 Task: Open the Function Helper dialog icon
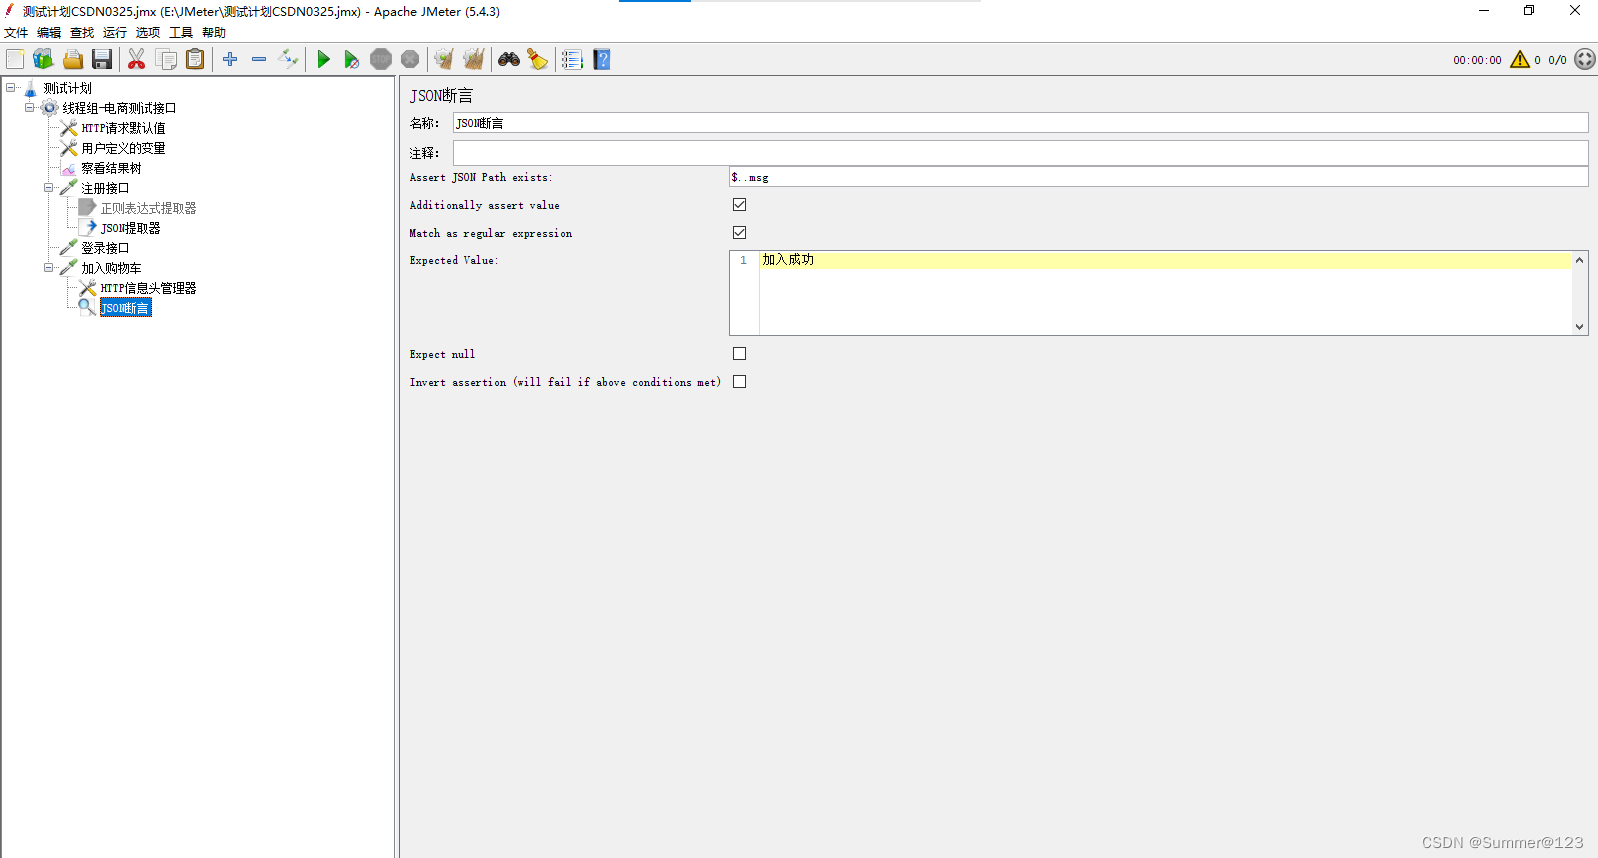(572, 60)
